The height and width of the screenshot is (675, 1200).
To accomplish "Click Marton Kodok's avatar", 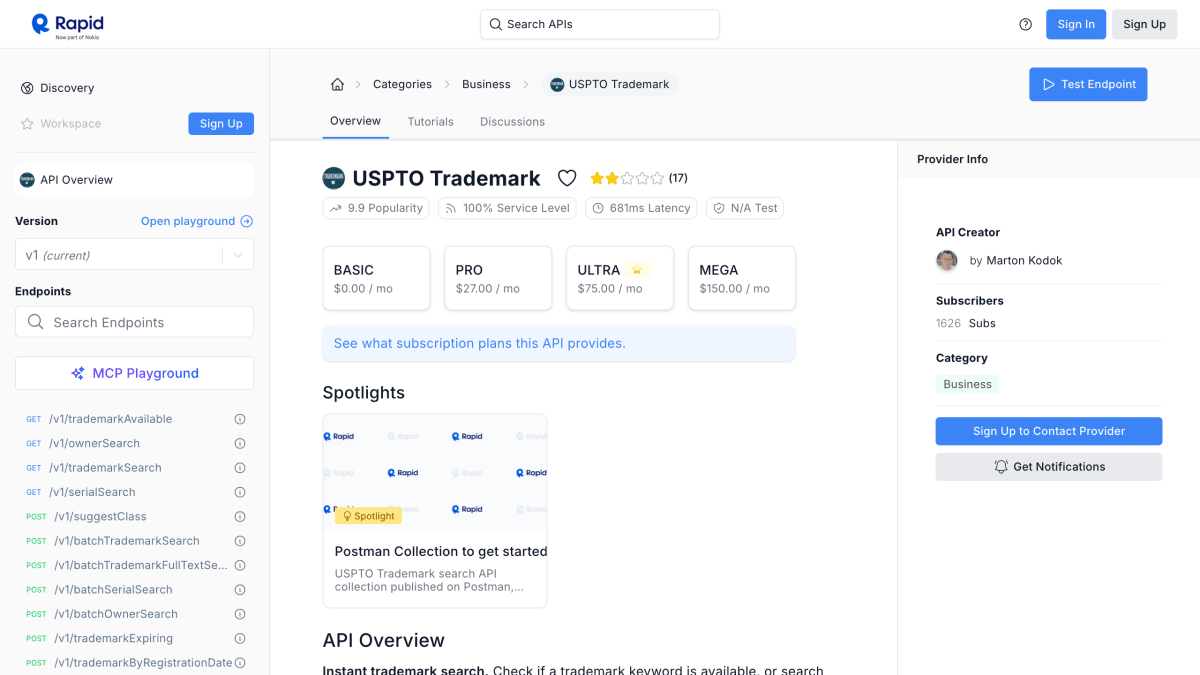I will click(x=947, y=260).
